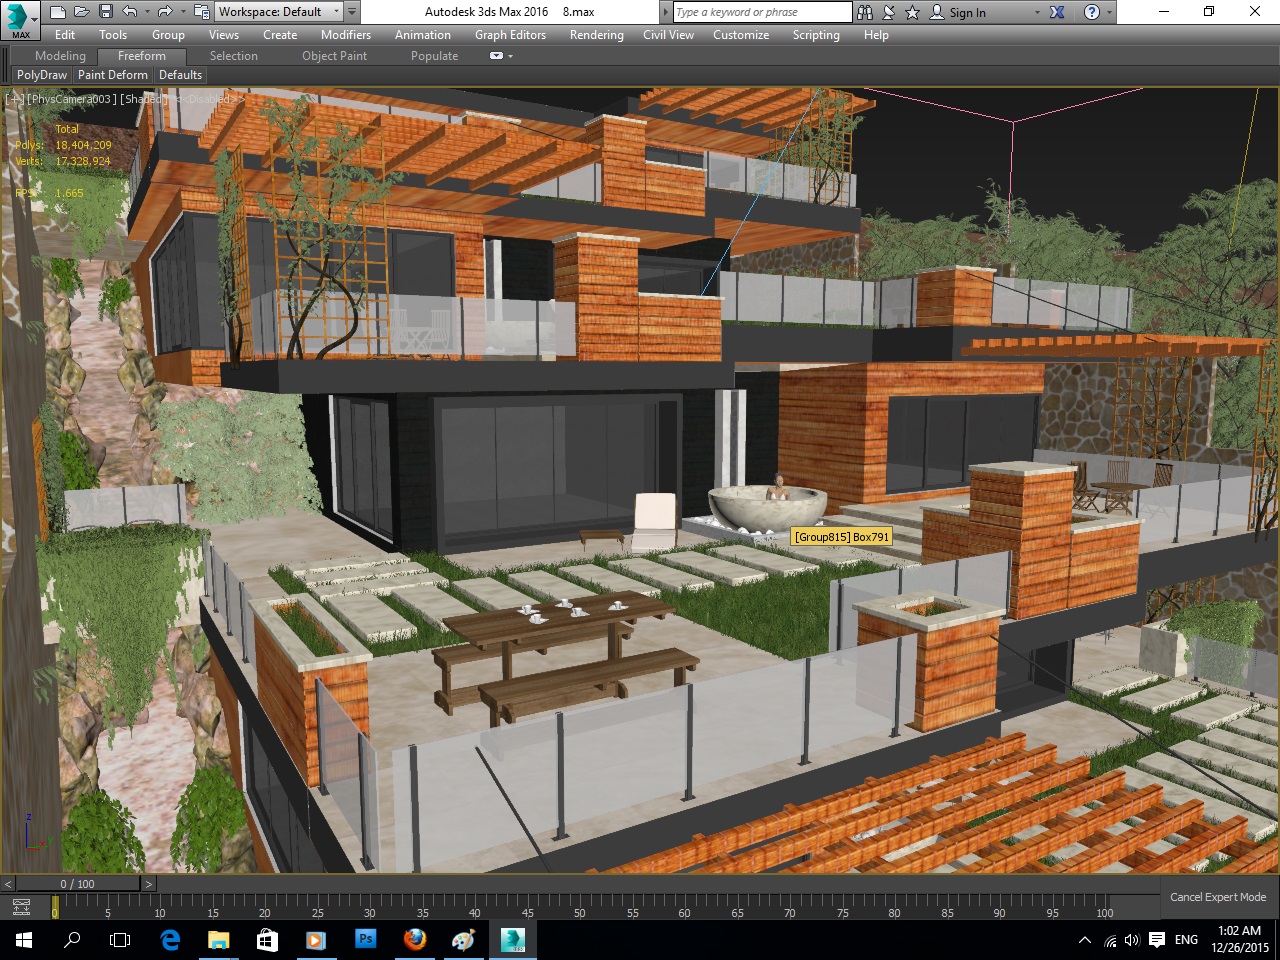The image size is (1280, 960).
Task: Undo the last action with the arrow icon
Action: pos(130,12)
